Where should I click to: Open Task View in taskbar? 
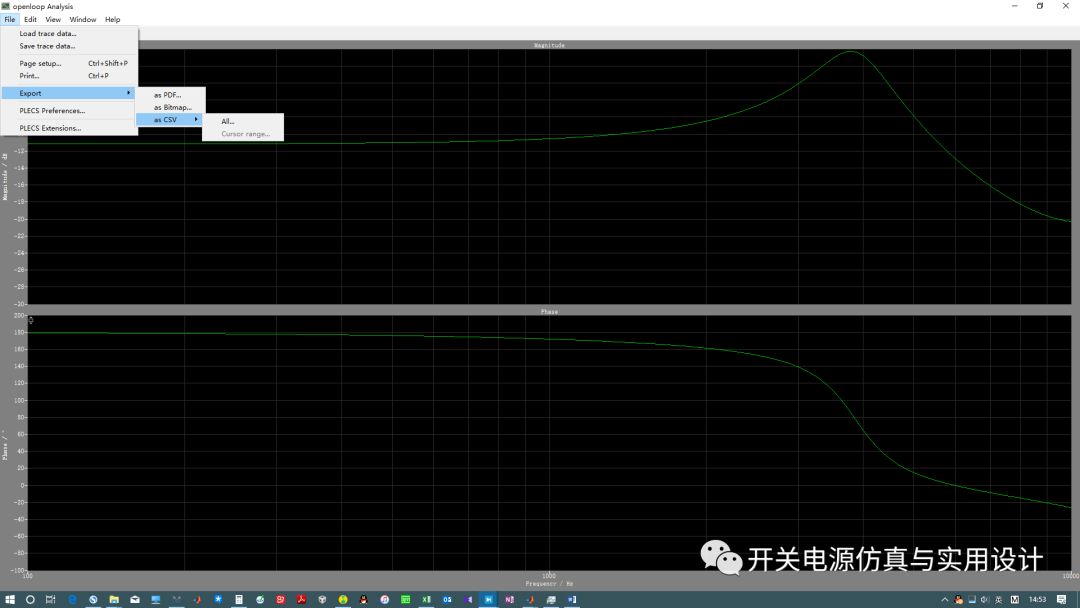click(x=50, y=600)
